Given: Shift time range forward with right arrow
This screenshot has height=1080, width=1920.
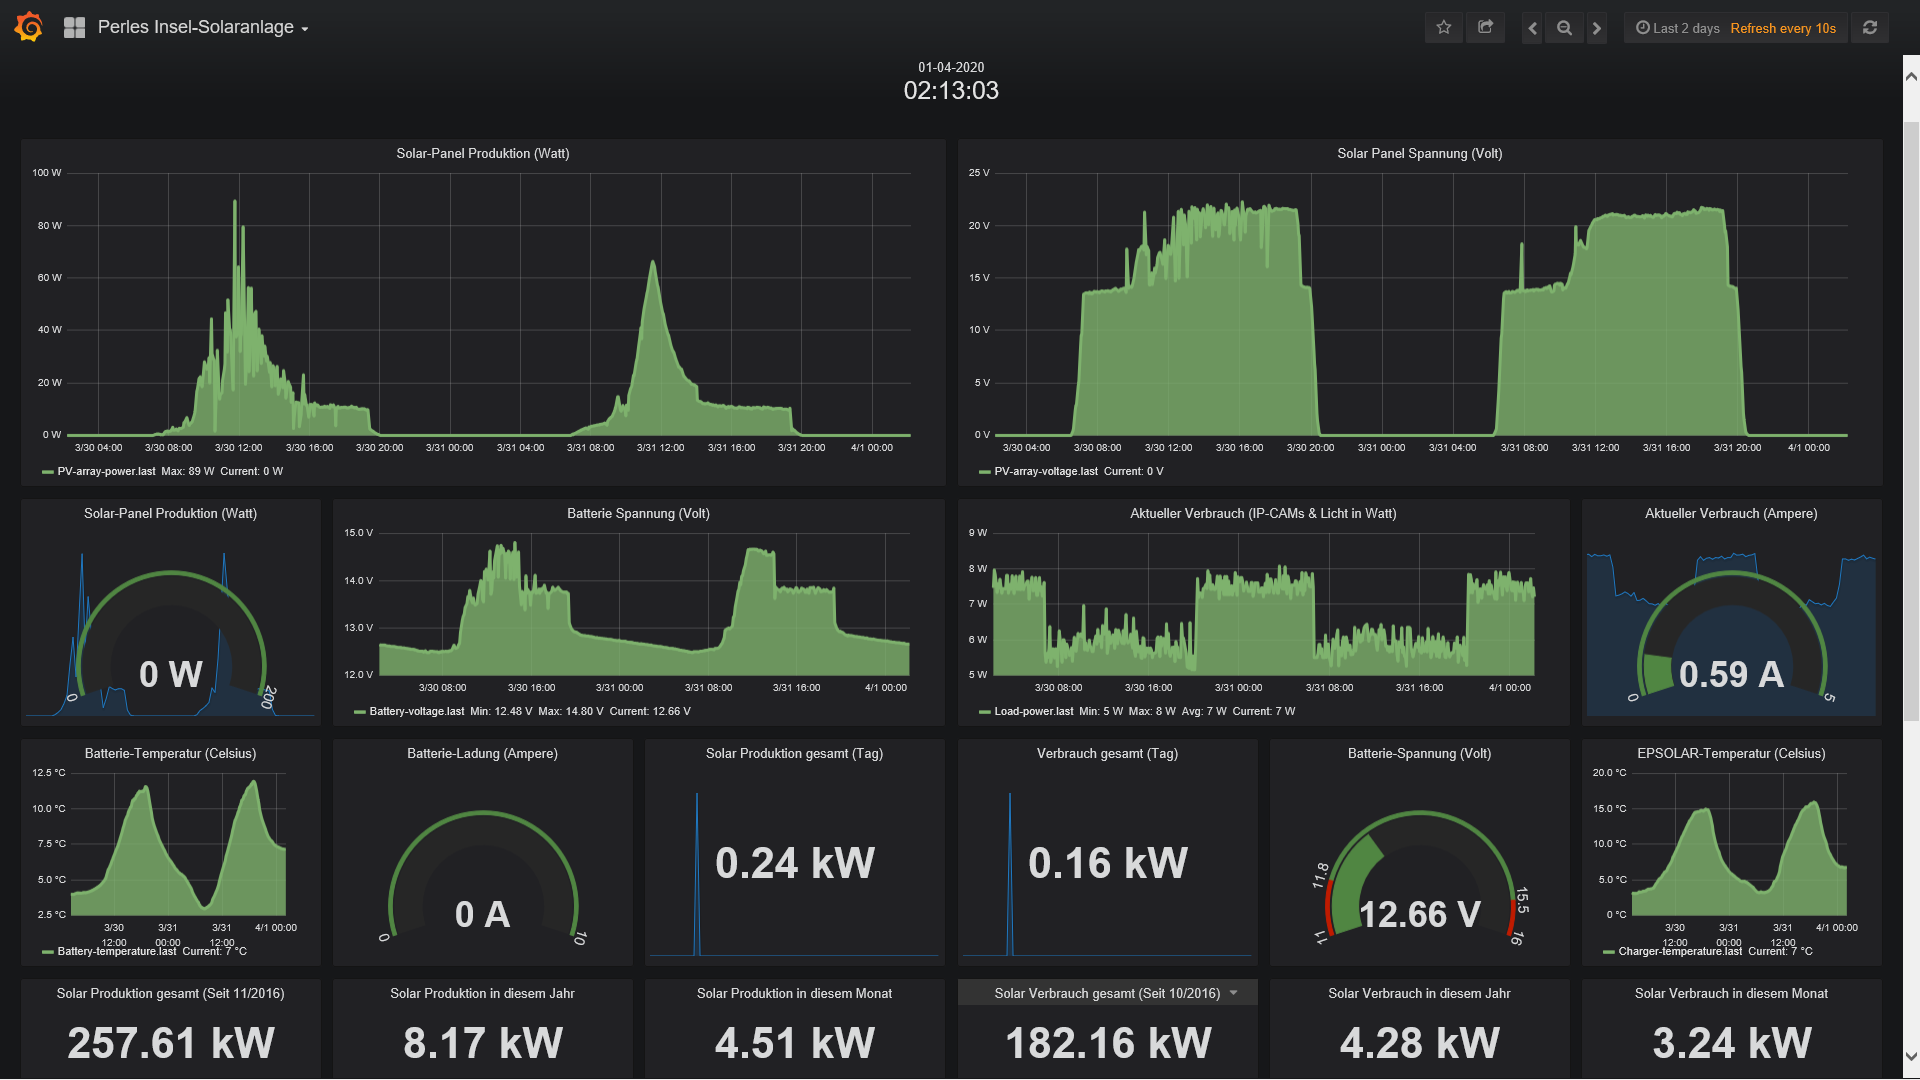Looking at the screenshot, I should 1596,29.
